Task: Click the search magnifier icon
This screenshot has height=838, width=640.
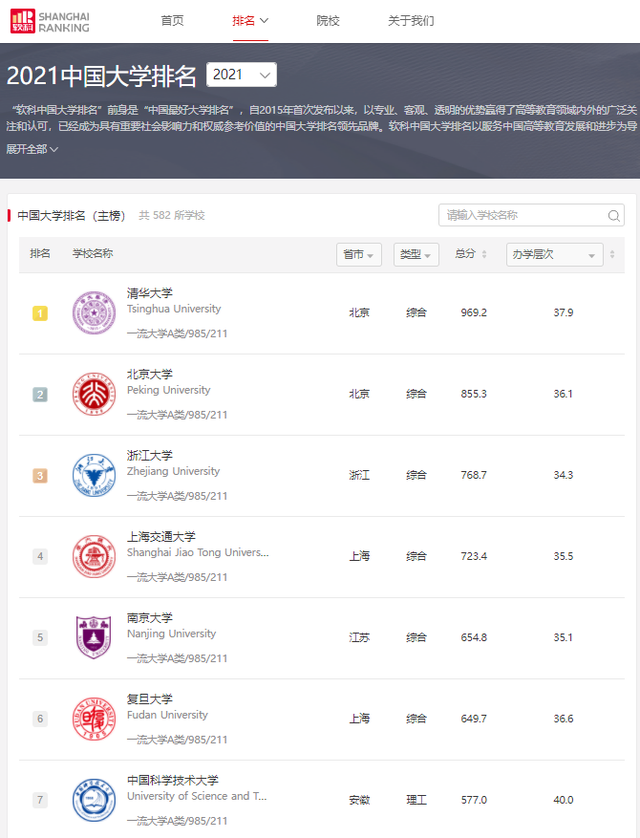Action: click(x=613, y=215)
